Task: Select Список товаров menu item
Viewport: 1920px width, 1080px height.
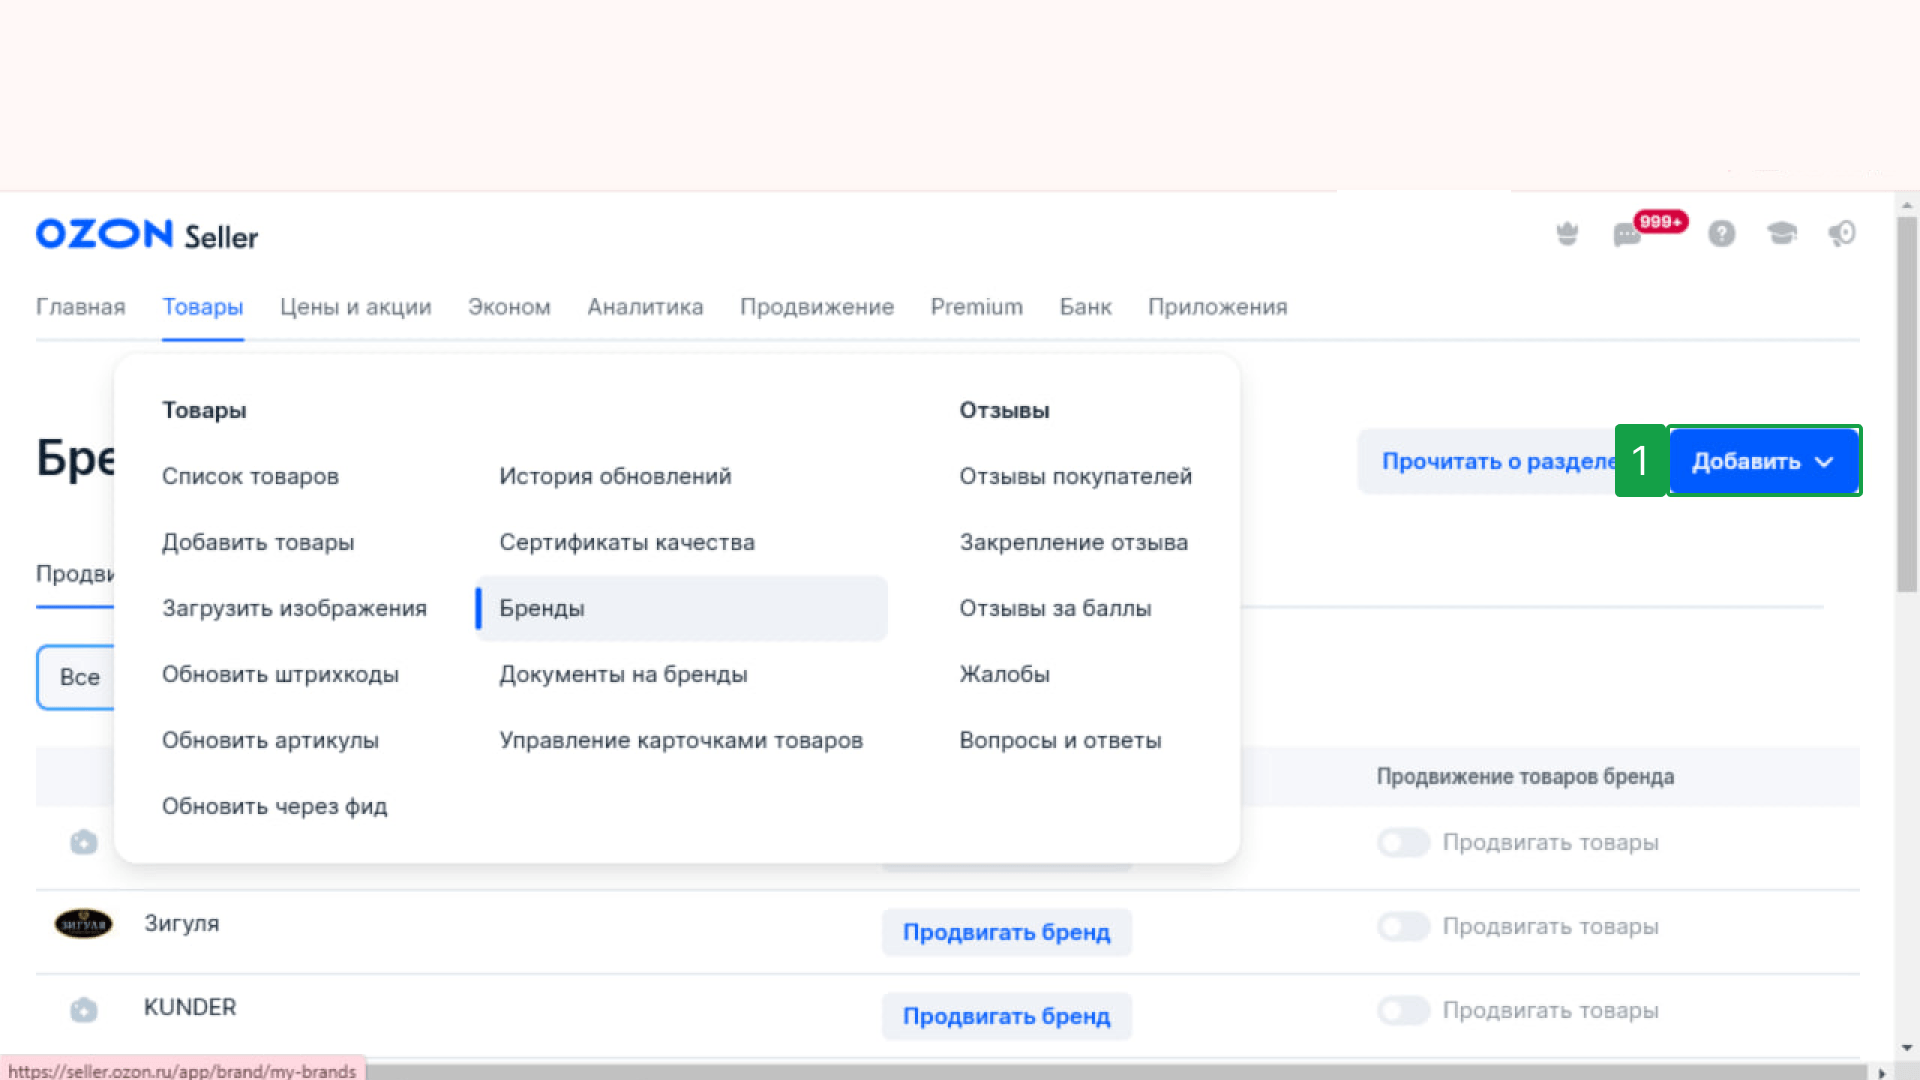Action: (250, 476)
